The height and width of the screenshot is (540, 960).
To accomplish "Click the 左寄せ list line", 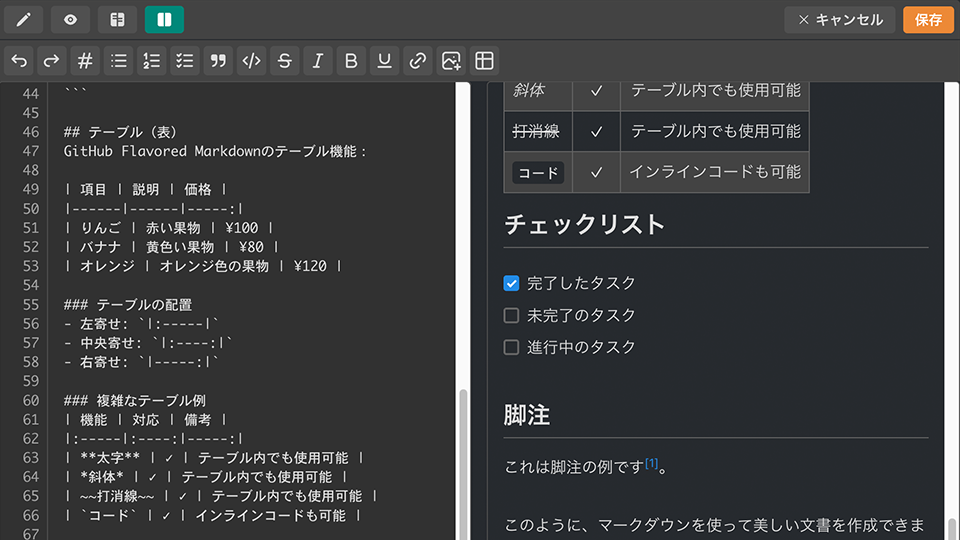I will click(141, 323).
